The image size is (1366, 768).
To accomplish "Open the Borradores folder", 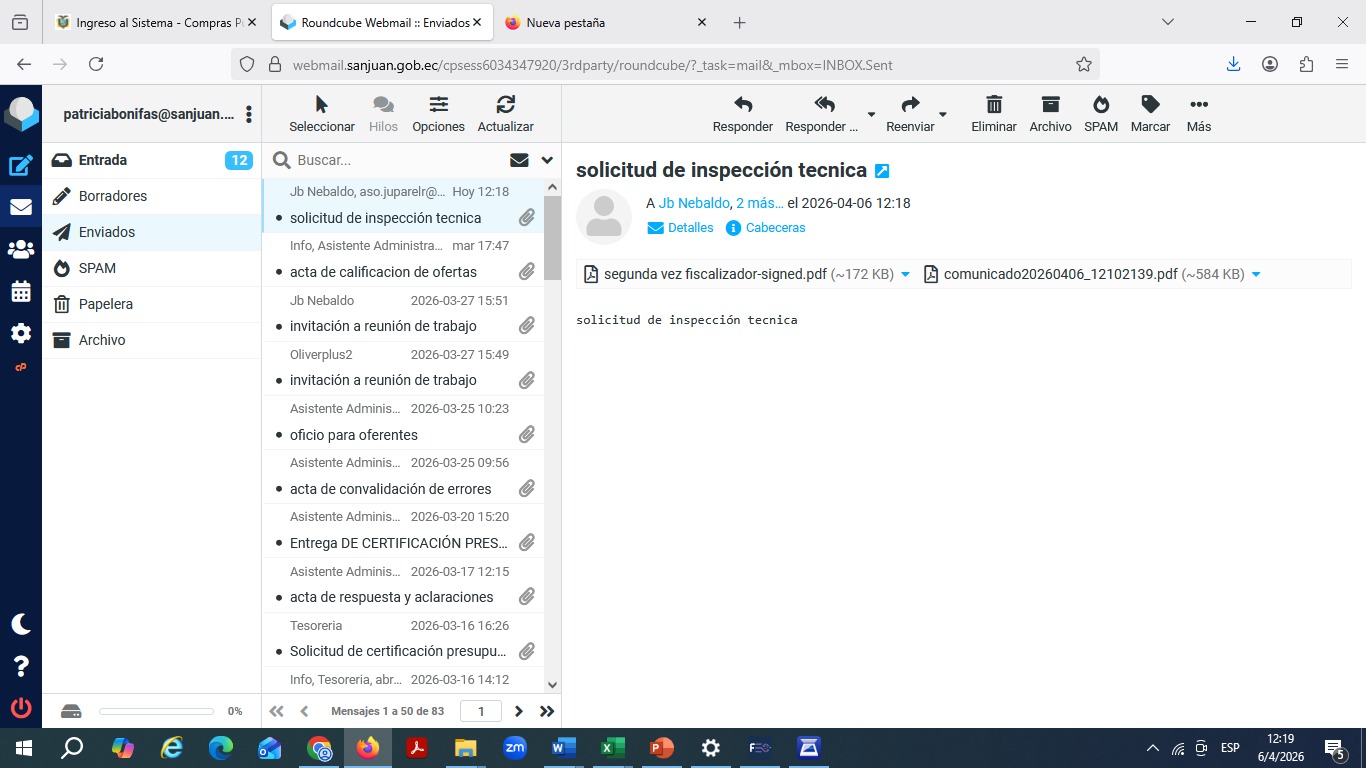I will (x=113, y=196).
